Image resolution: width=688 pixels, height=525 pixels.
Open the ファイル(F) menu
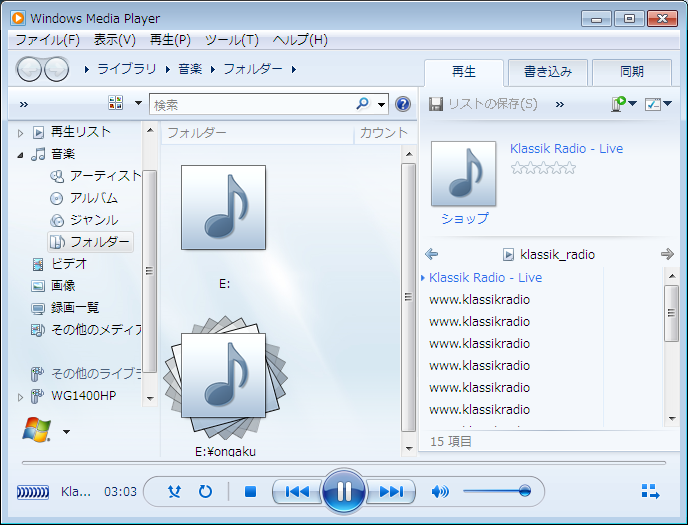pos(47,40)
